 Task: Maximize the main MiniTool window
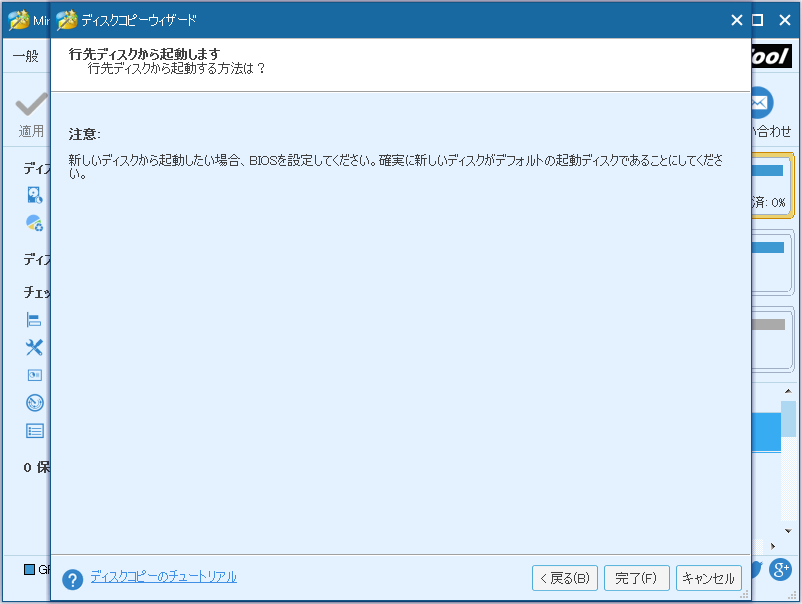(x=758, y=20)
